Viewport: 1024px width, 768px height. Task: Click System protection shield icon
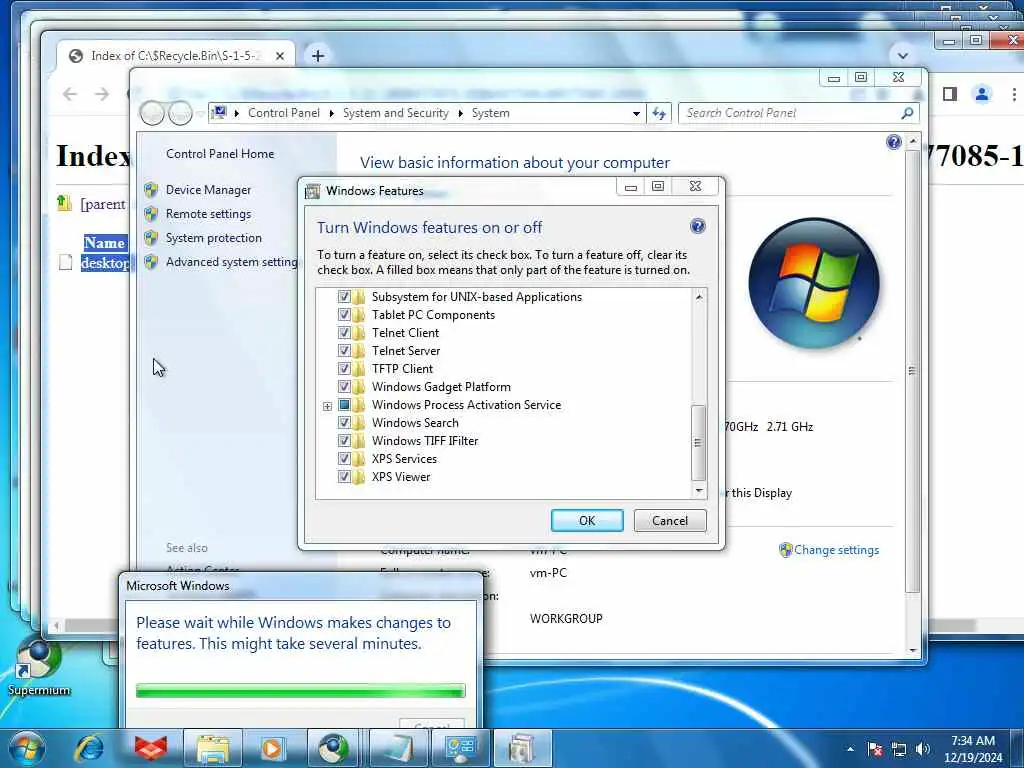click(x=152, y=238)
